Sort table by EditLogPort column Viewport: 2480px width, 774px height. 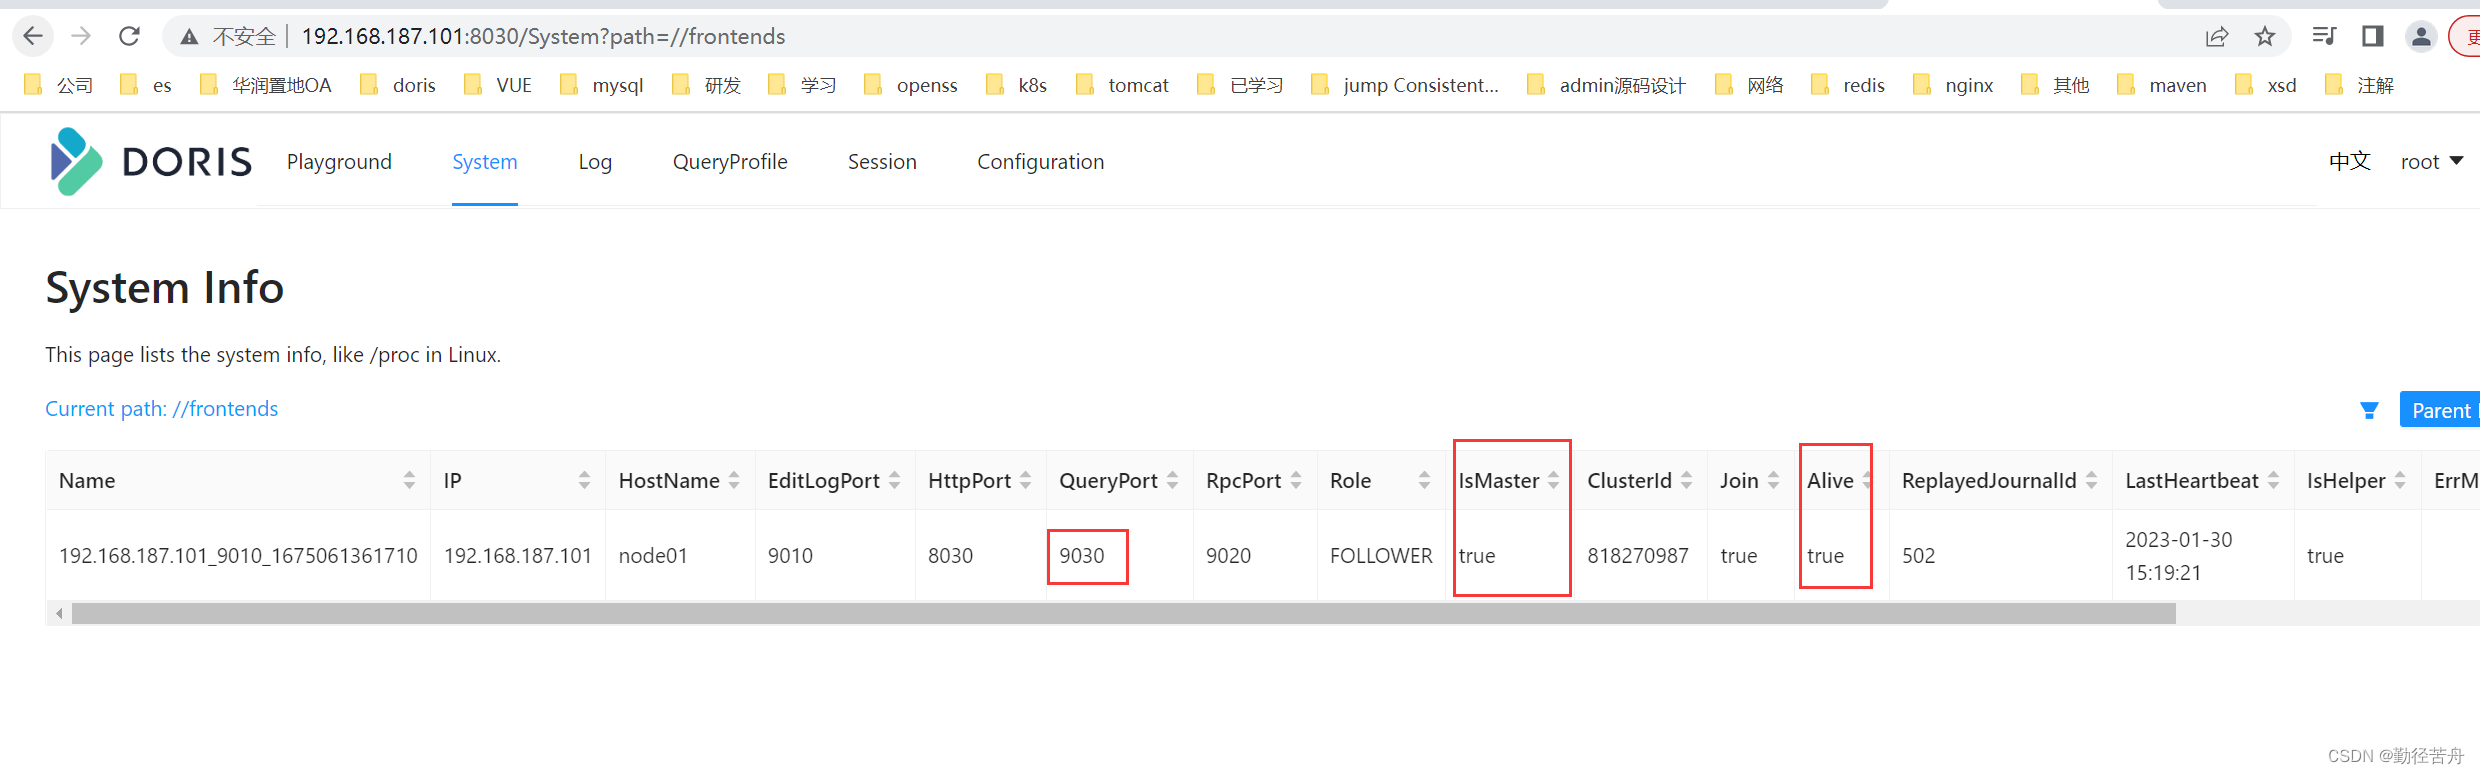[x=894, y=480]
